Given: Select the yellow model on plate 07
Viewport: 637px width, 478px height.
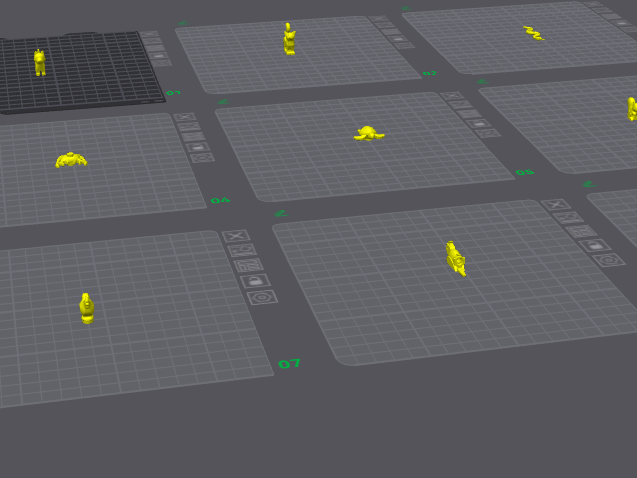Looking at the screenshot, I should click(x=87, y=308).
